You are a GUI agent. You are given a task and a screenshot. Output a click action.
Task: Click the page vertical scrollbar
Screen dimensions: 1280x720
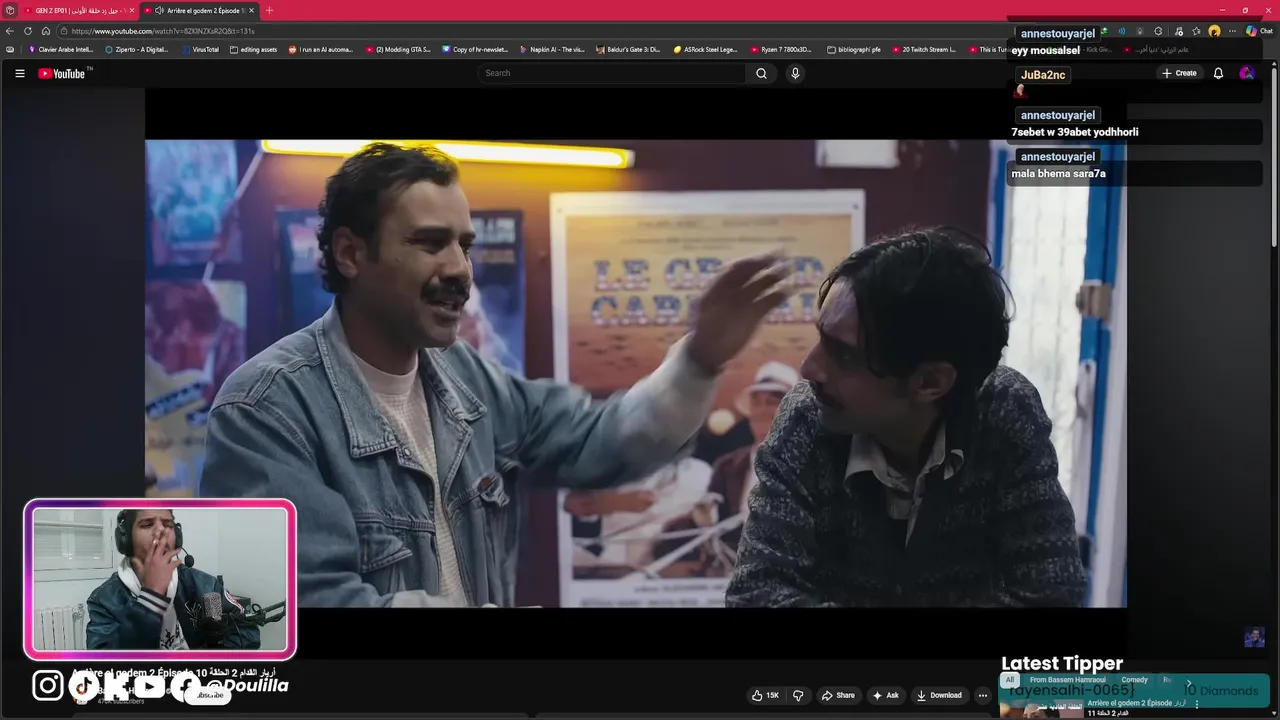point(1274,155)
